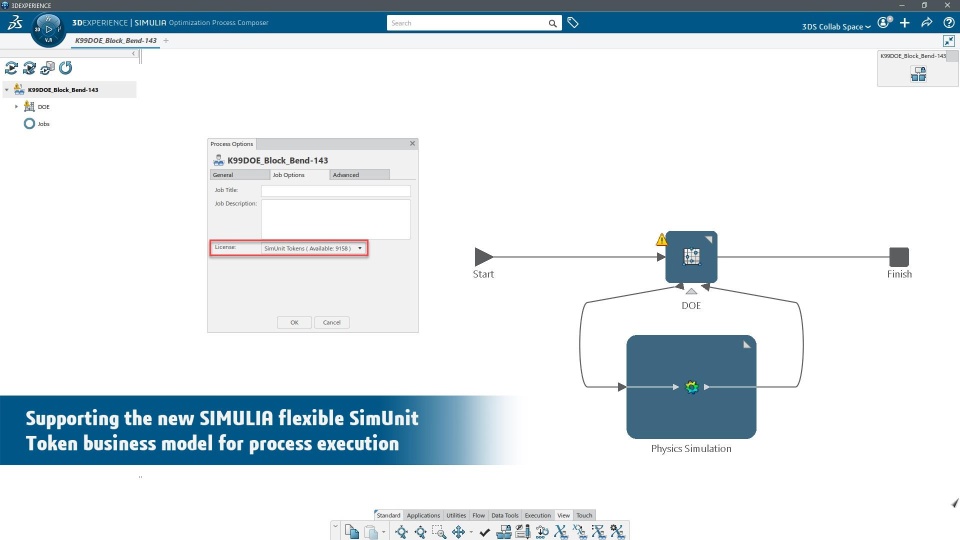
Task: Click the DOE activity node in the flow
Action: pyautogui.click(x=691, y=257)
